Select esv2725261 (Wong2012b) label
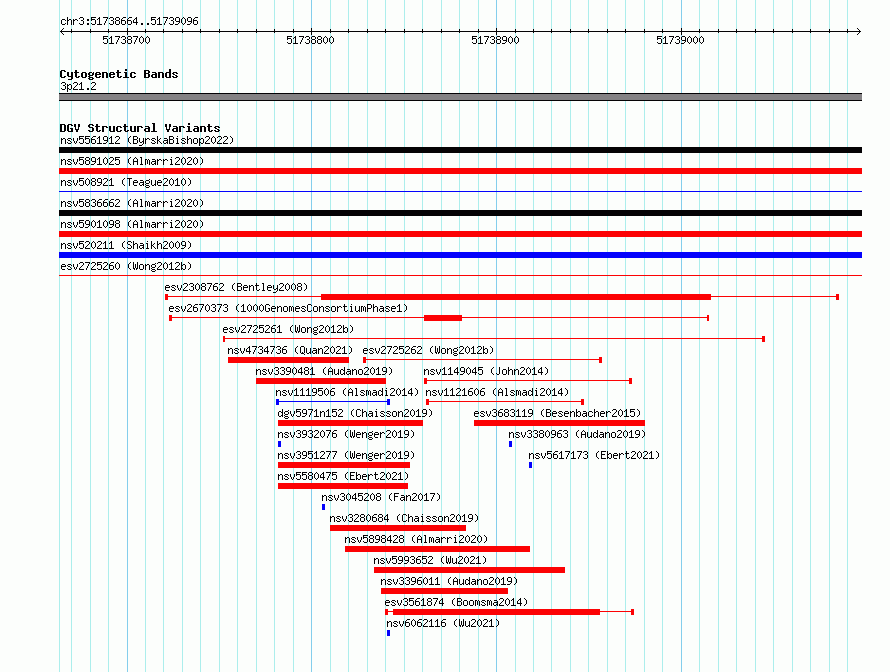Viewport: 890px width, 672px height. (288, 329)
